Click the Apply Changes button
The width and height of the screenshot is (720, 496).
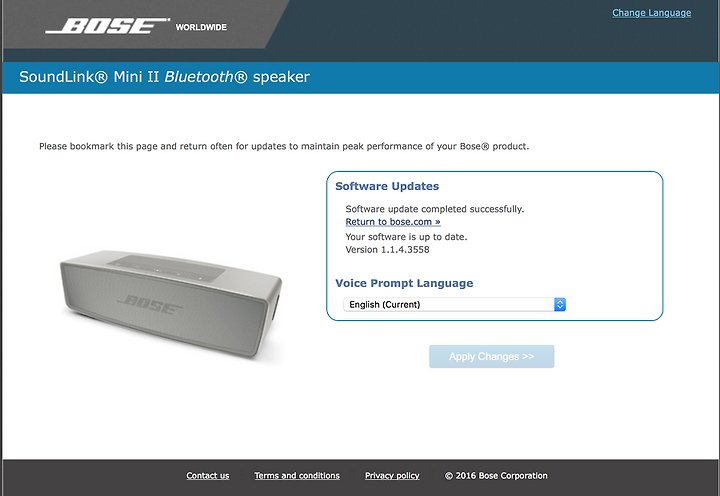point(491,356)
